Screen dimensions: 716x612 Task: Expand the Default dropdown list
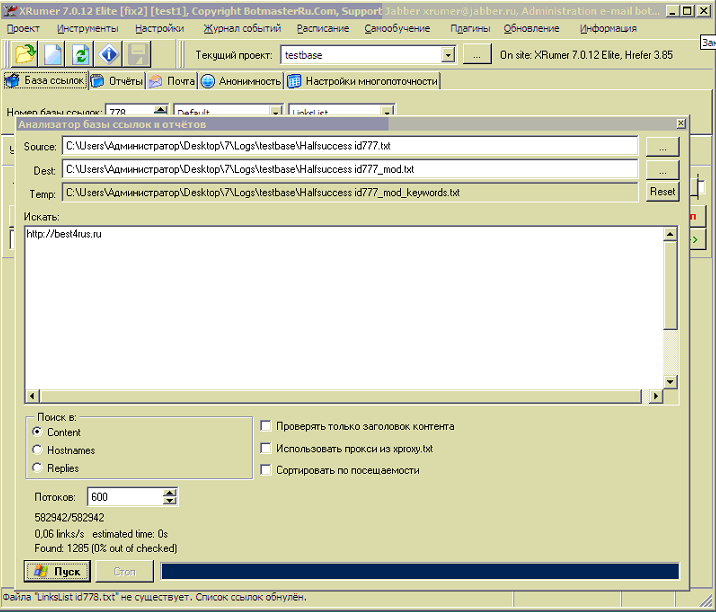(276, 112)
